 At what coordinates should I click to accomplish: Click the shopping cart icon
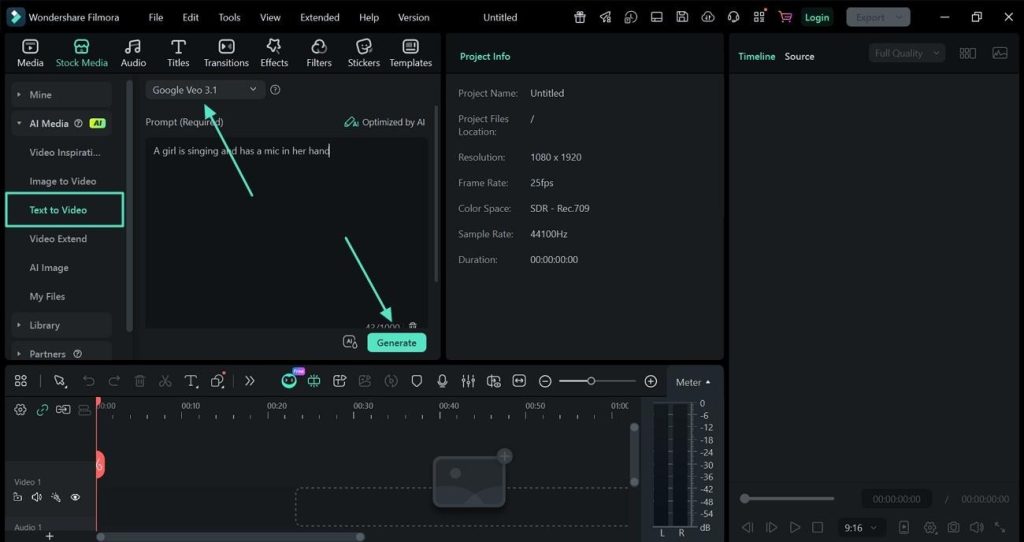pyautogui.click(x=785, y=17)
